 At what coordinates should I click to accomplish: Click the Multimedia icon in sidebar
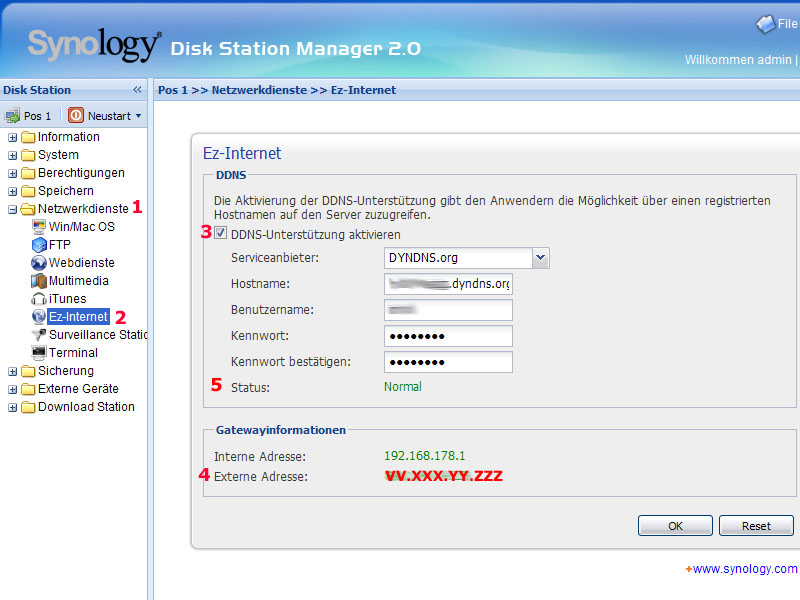39,281
